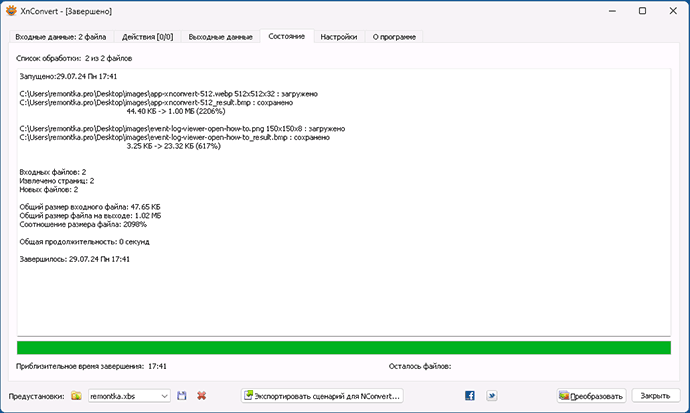Image resolution: width=690 pixels, height=413 pixels.
Task: Click the Новых файлов: 2 line
Action: tap(49, 190)
